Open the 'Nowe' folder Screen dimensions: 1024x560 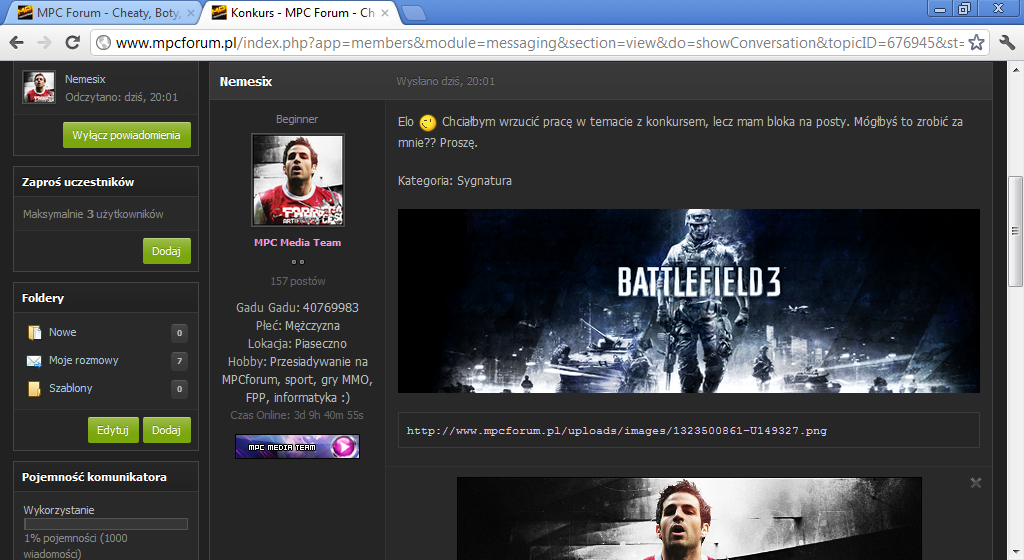(x=63, y=332)
